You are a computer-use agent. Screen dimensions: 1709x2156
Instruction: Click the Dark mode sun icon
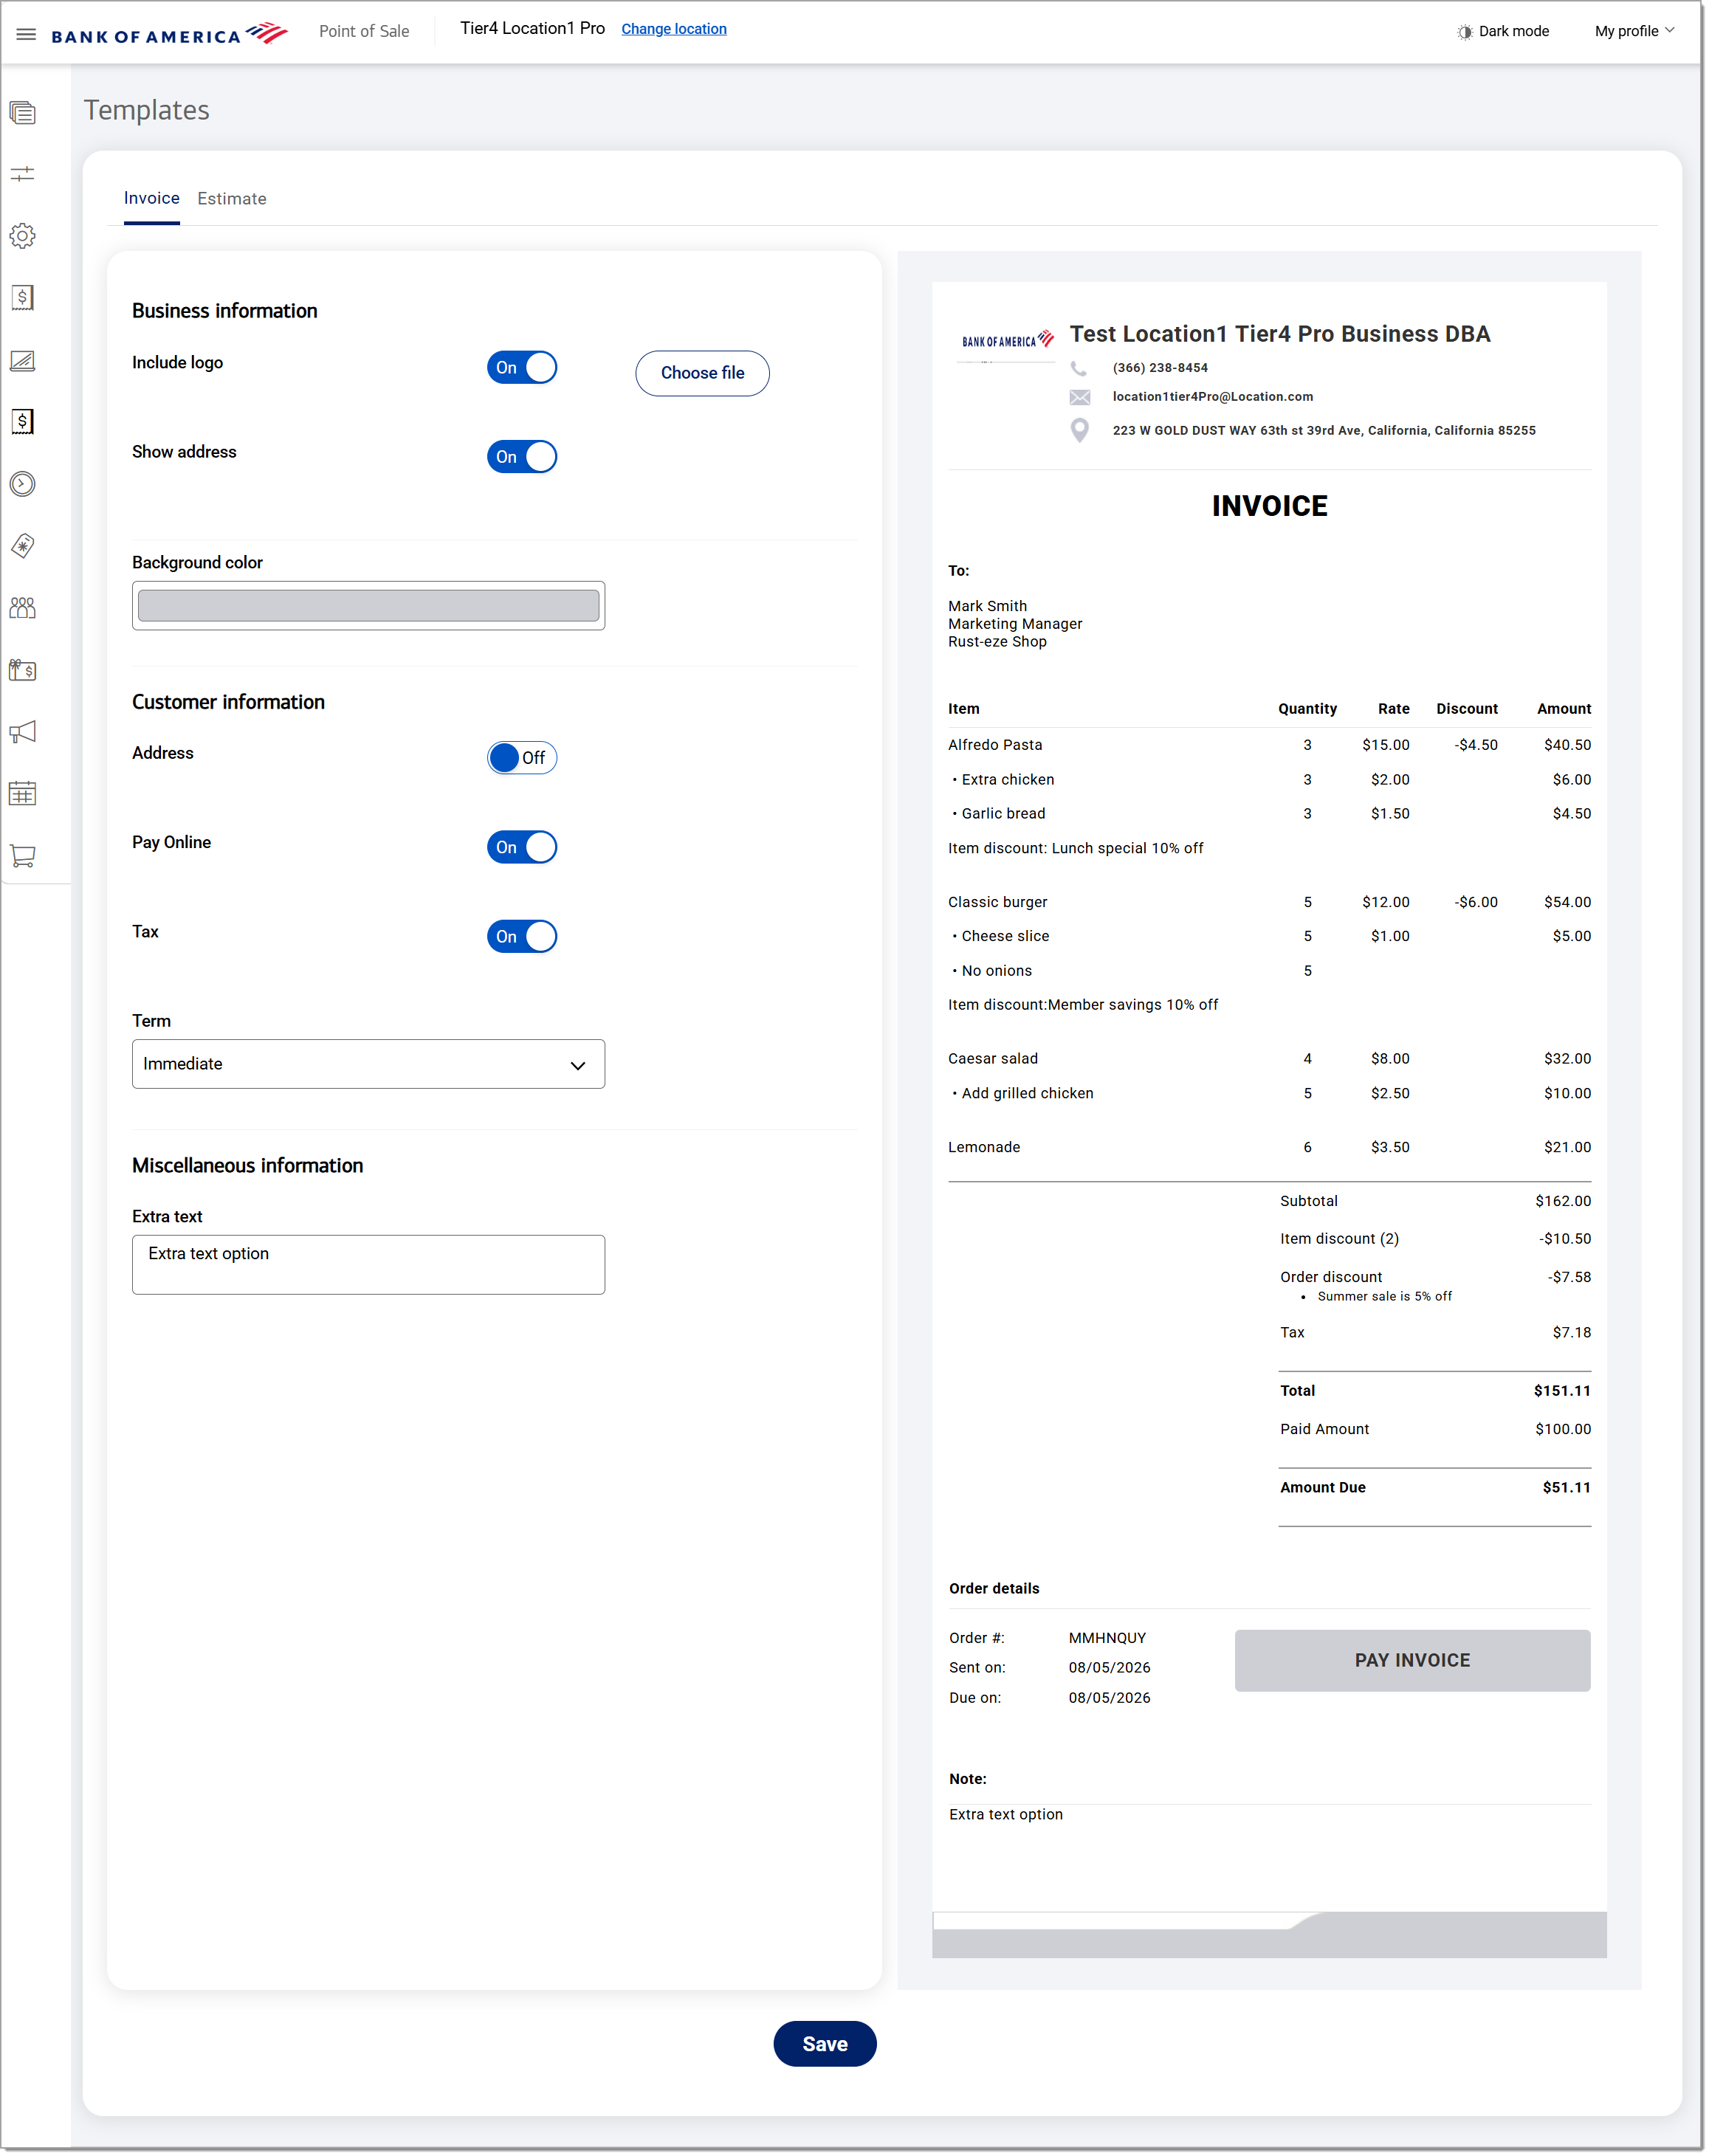tap(1465, 32)
